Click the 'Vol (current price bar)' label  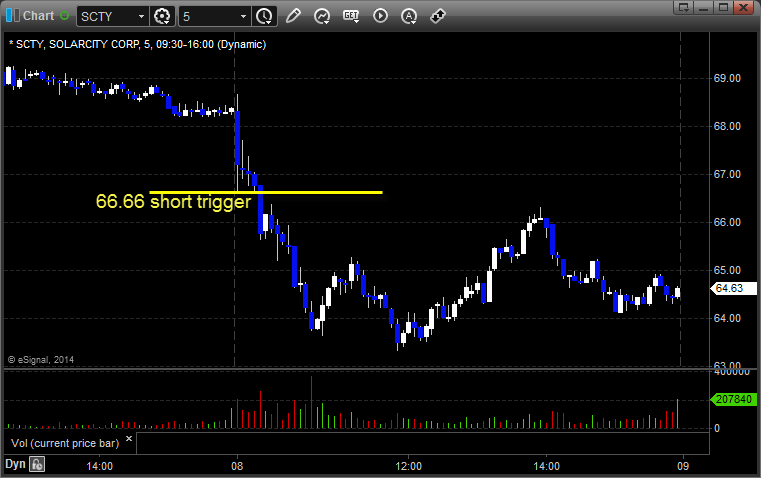click(65, 443)
